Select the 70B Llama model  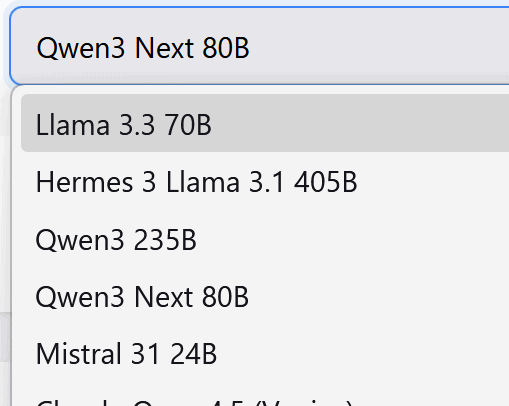click(265, 123)
